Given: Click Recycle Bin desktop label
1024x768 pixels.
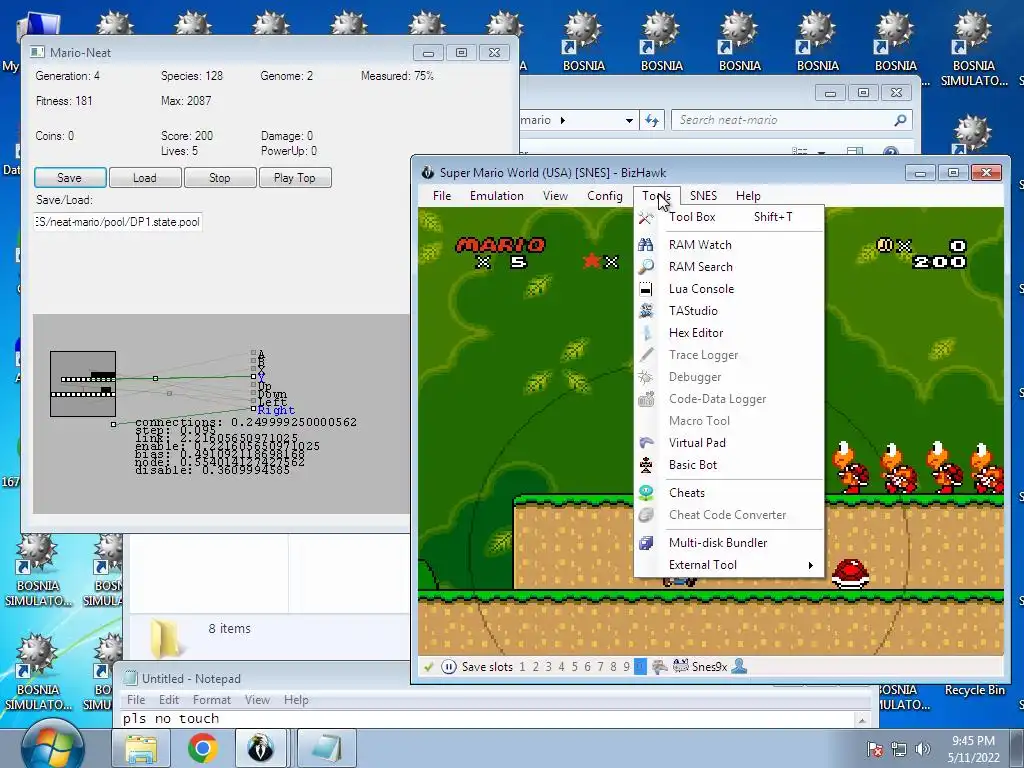Looking at the screenshot, I should 974,690.
